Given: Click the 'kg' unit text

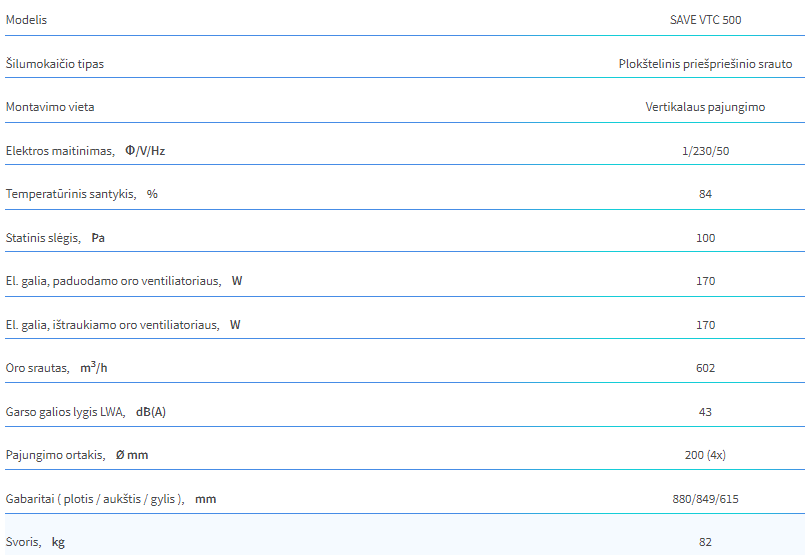Looking at the screenshot, I should 58,543.
